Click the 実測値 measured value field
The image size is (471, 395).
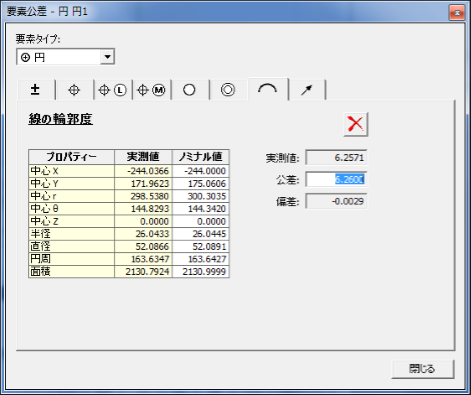[336, 158]
